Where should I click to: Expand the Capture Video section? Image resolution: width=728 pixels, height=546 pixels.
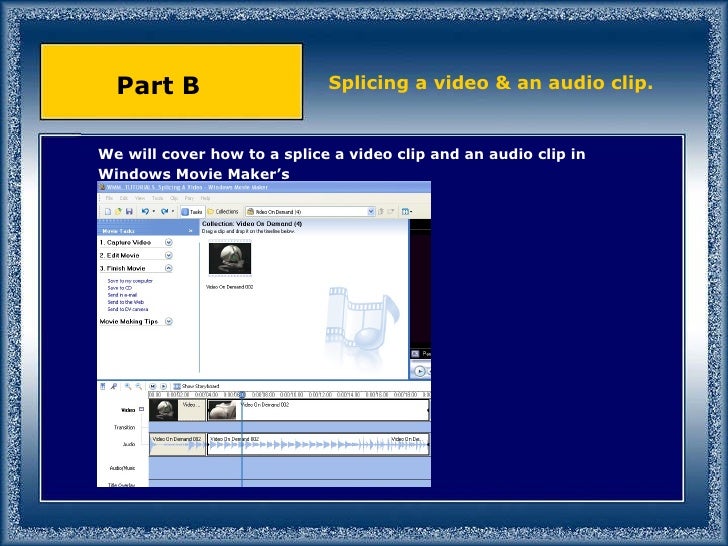coord(169,242)
